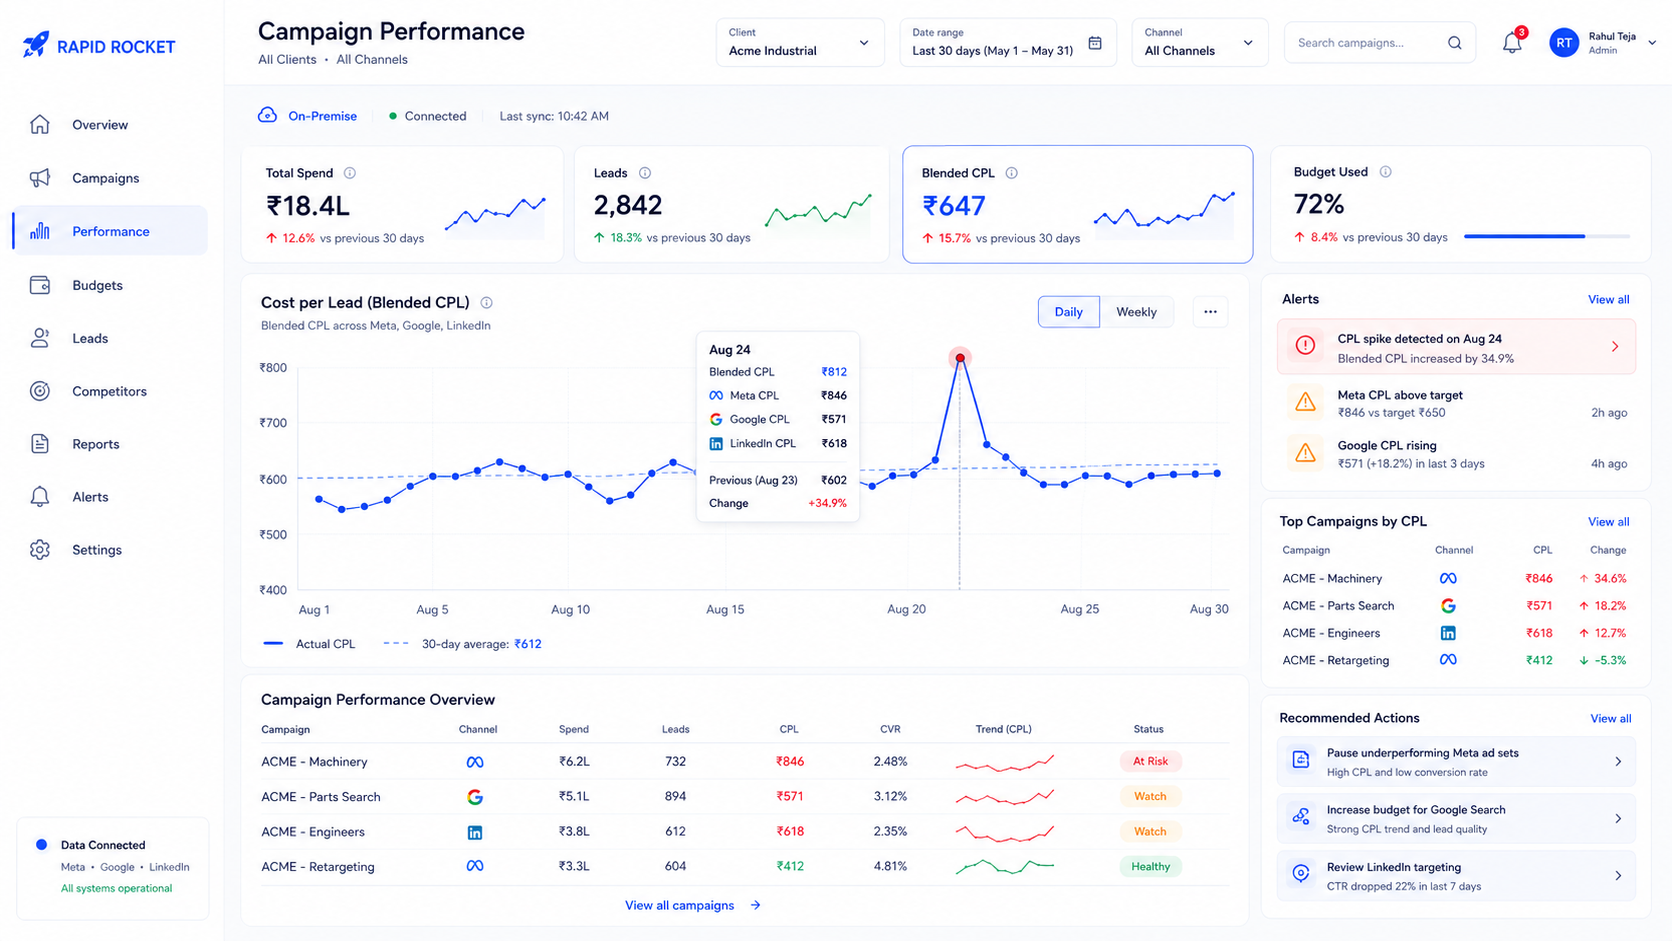Click View all in Alerts panel
The width and height of the screenshot is (1672, 941).
point(1608,300)
